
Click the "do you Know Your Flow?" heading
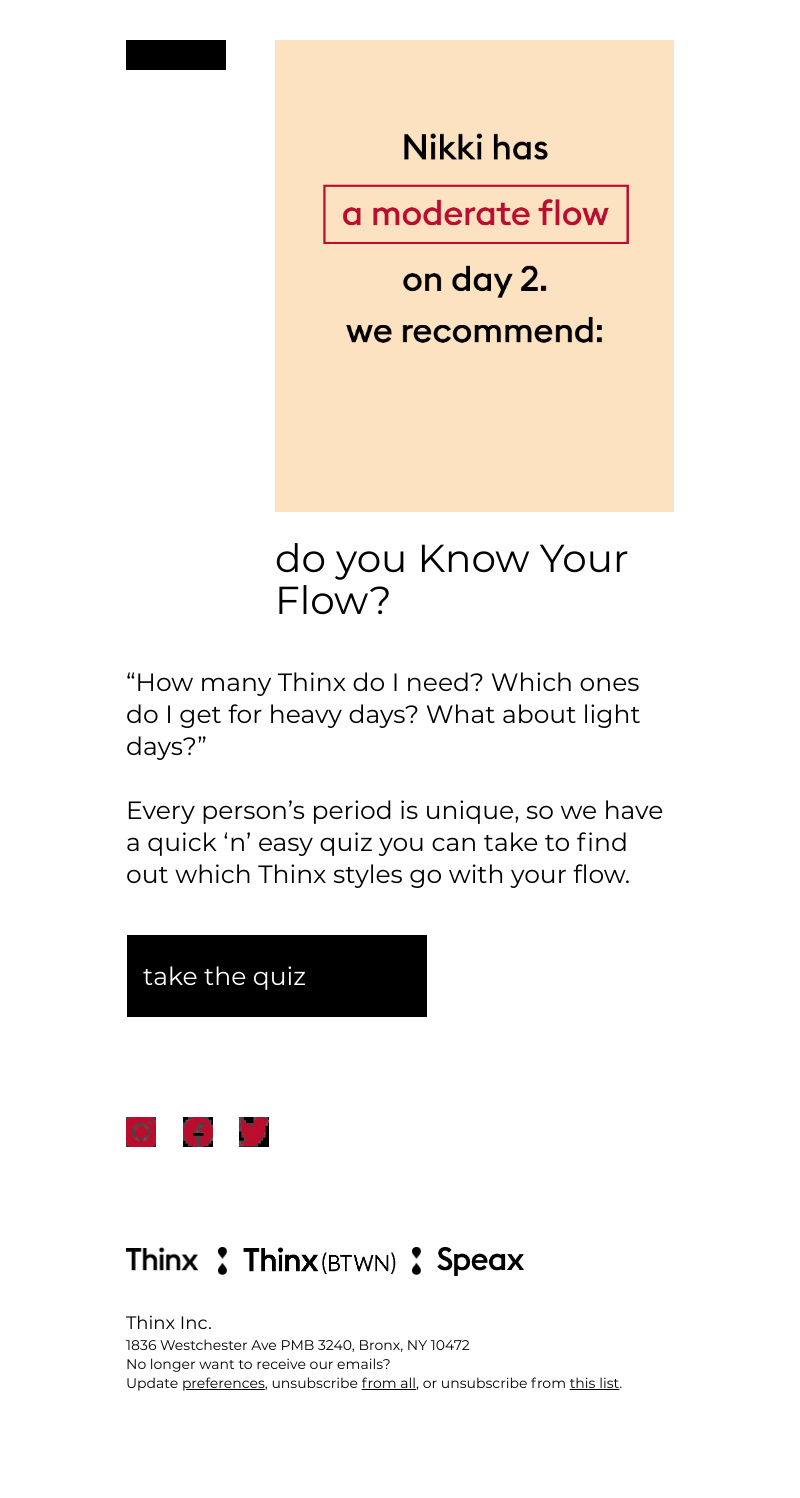451,579
